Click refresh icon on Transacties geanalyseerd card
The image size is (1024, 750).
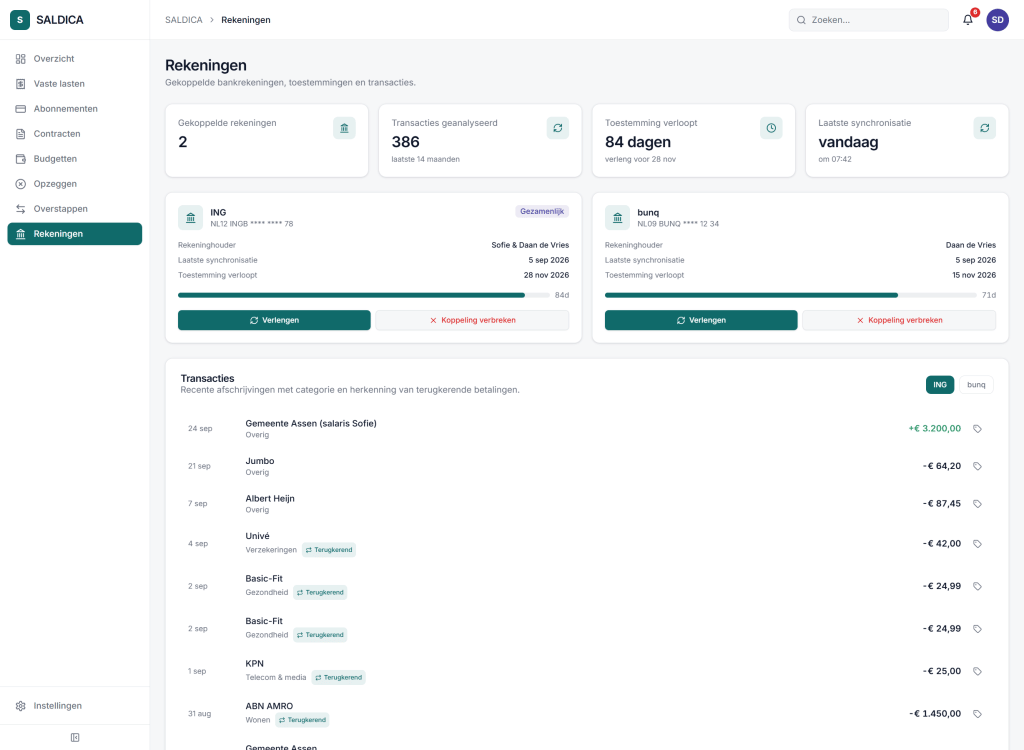click(558, 128)
